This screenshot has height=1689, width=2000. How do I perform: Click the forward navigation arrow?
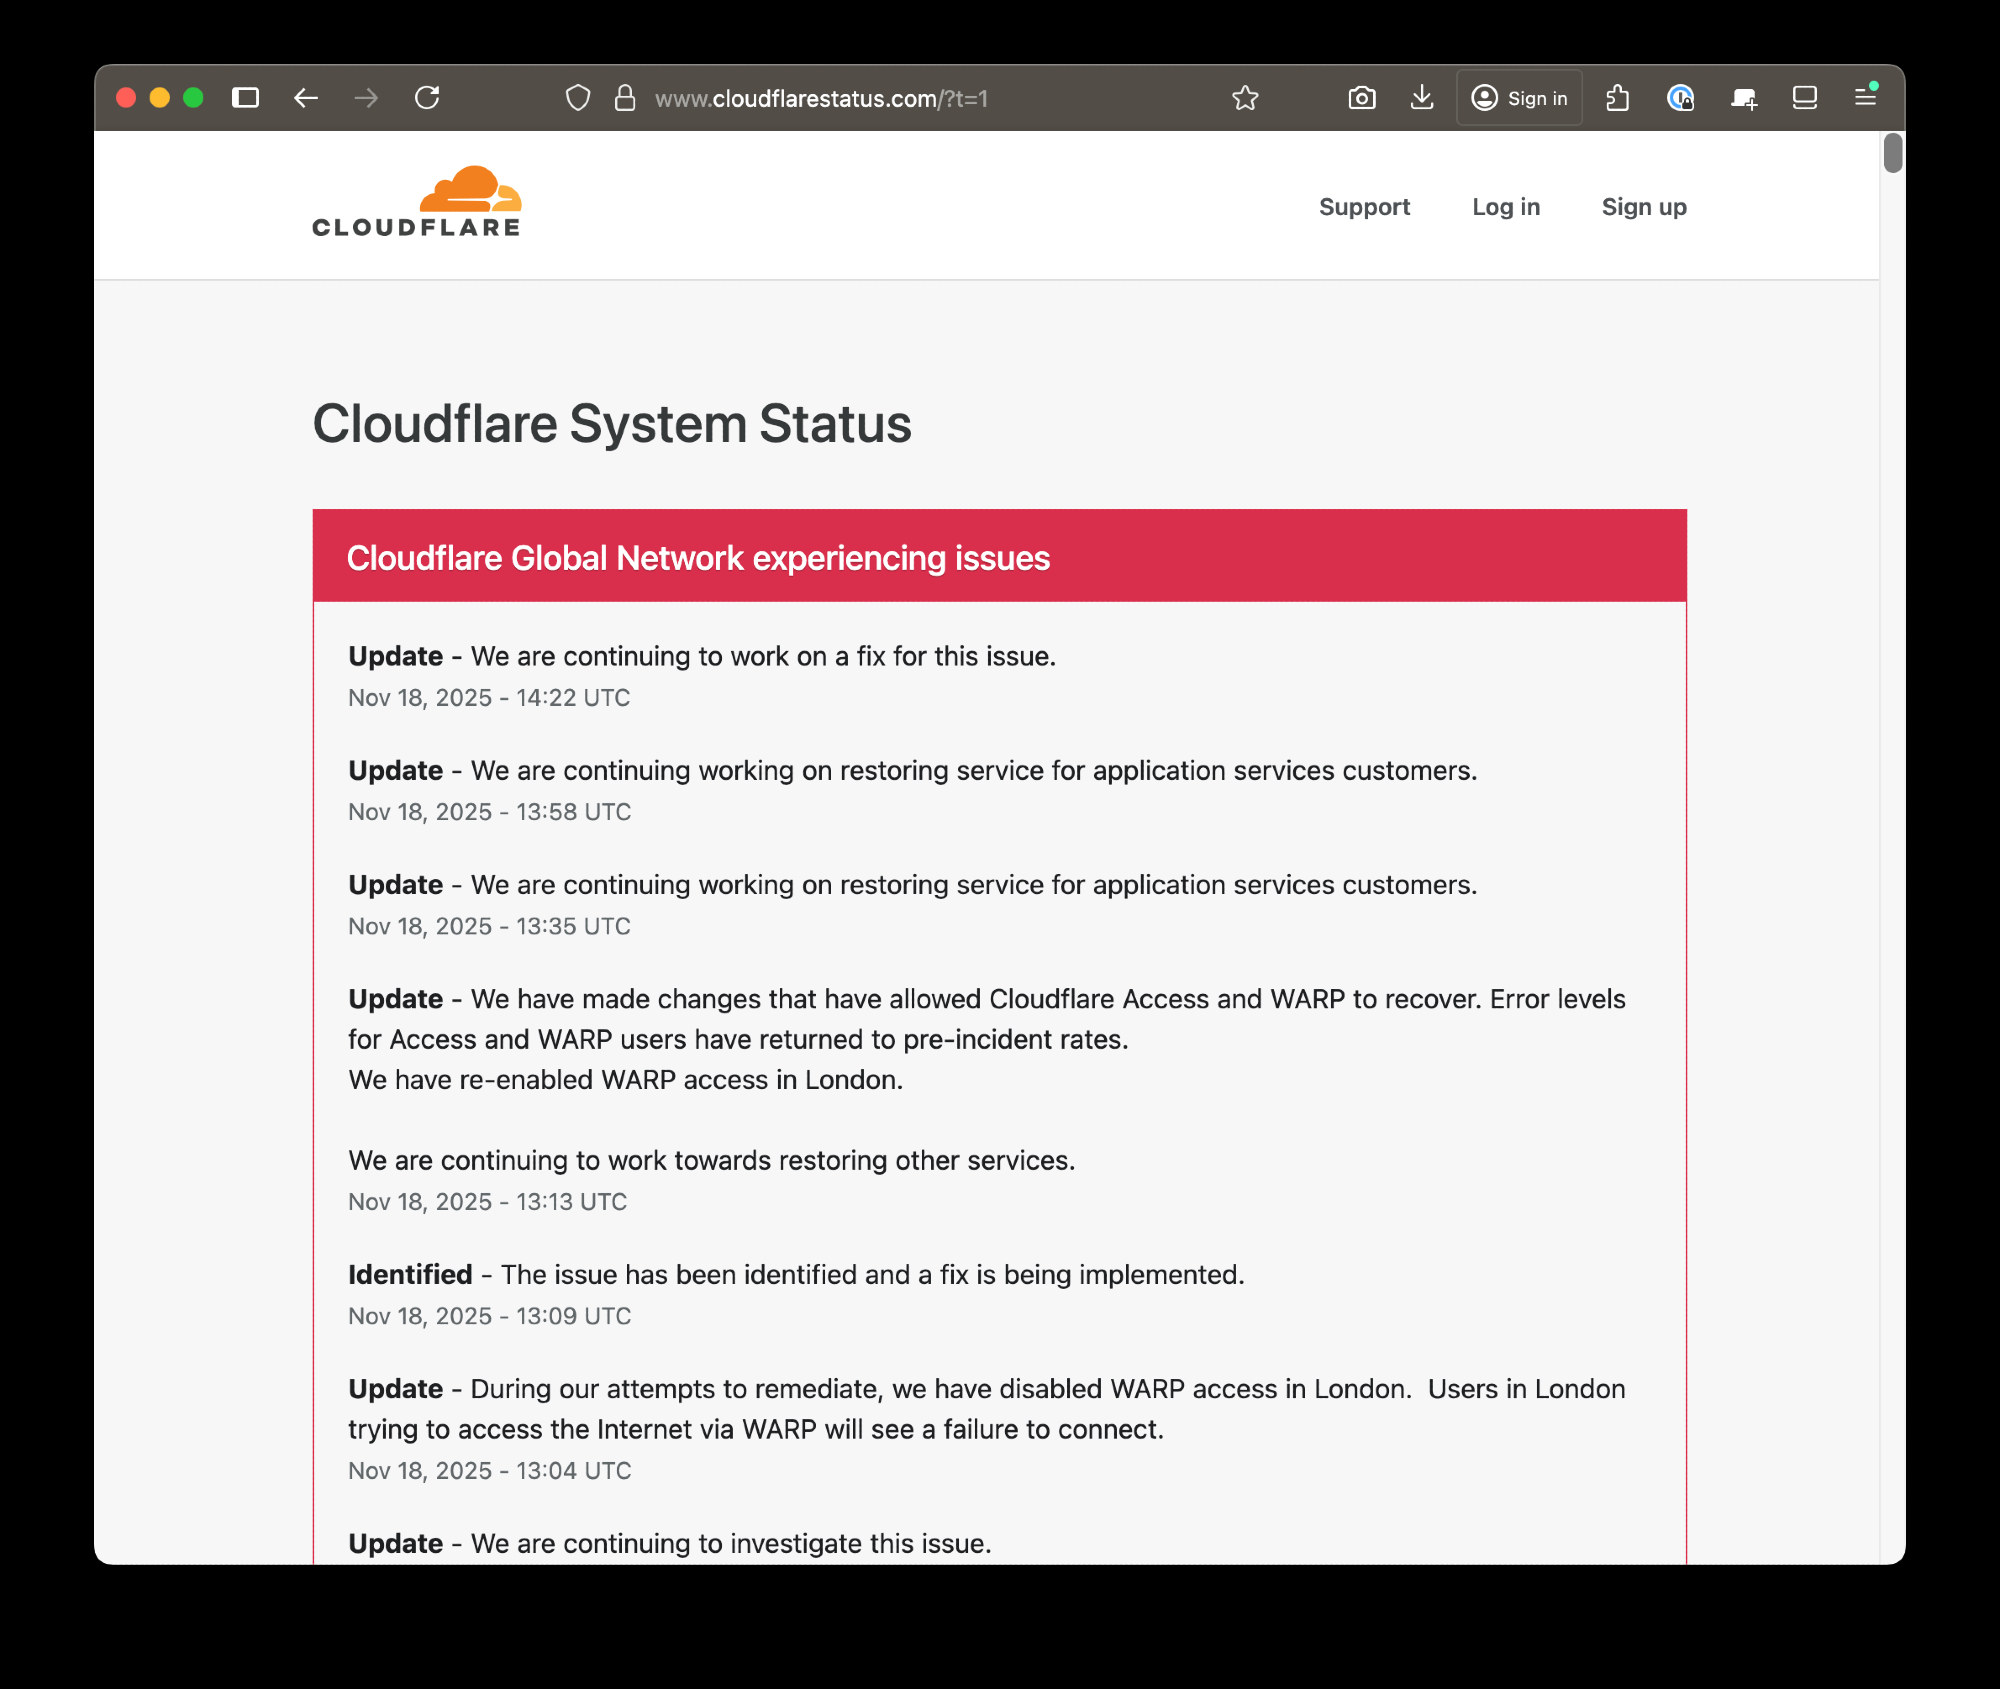[x=366, y=98]
